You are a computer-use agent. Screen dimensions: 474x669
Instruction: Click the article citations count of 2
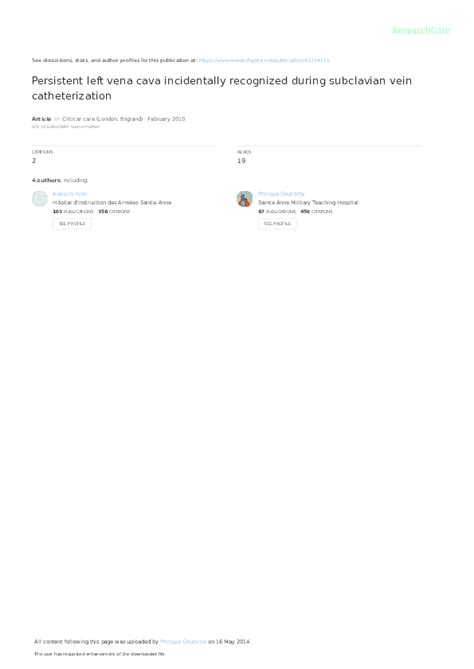coord(34,161)
